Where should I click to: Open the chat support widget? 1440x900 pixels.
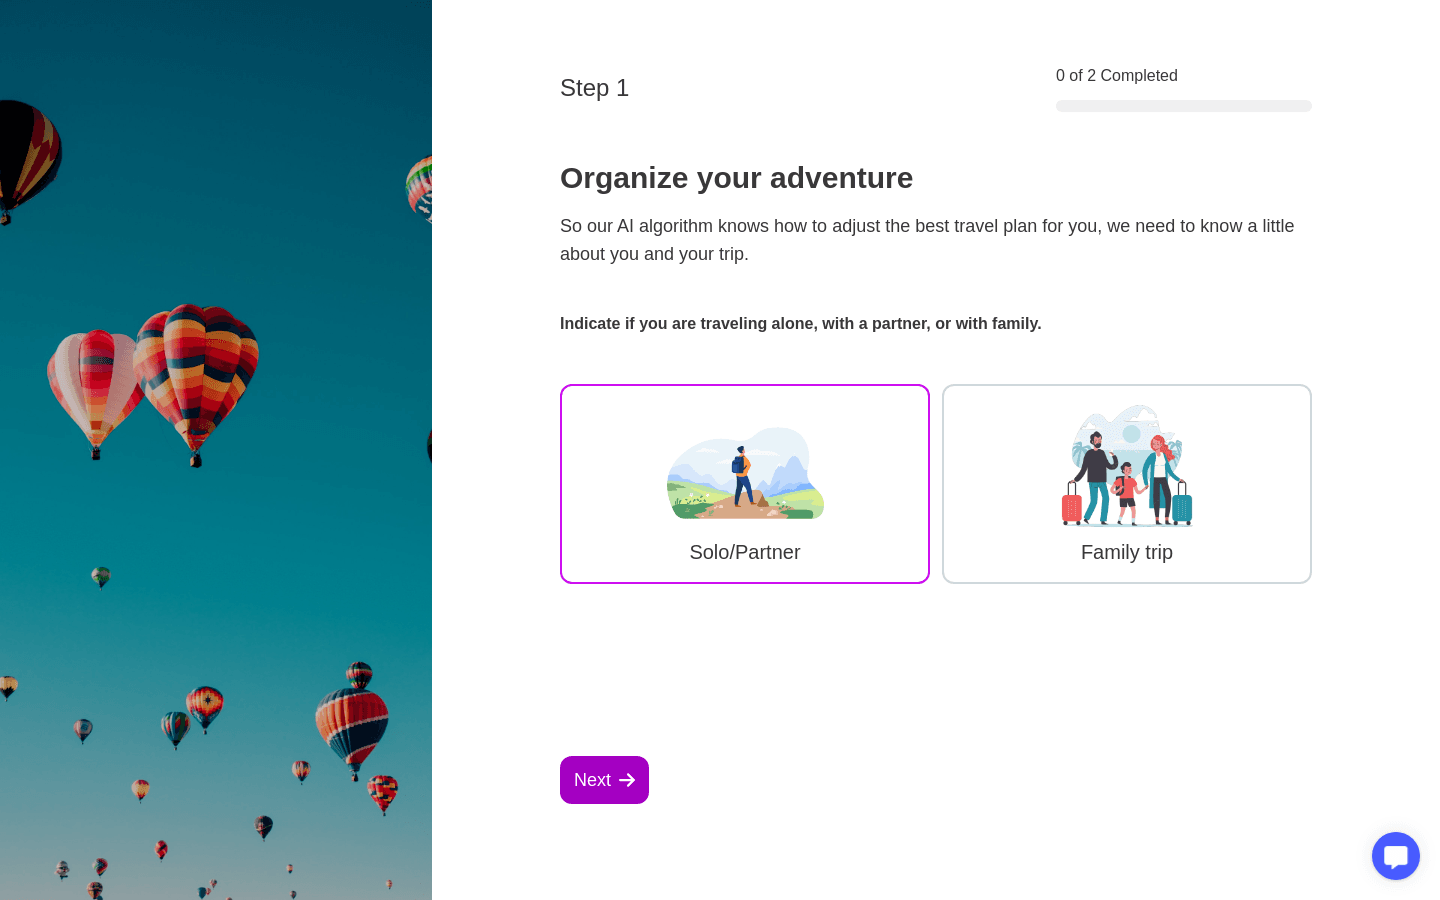point(1396,856)
